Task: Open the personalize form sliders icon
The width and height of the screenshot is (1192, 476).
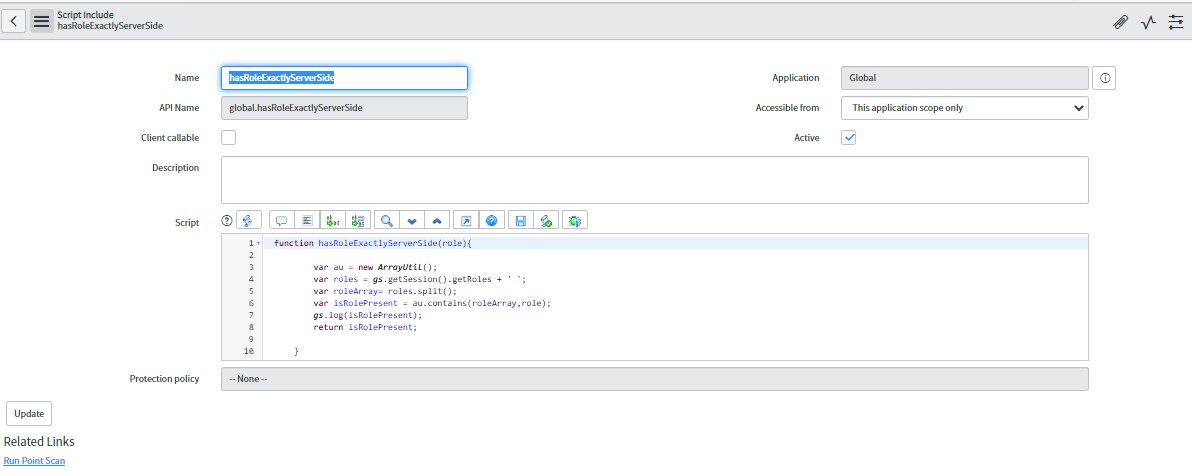Action: 1176,22
